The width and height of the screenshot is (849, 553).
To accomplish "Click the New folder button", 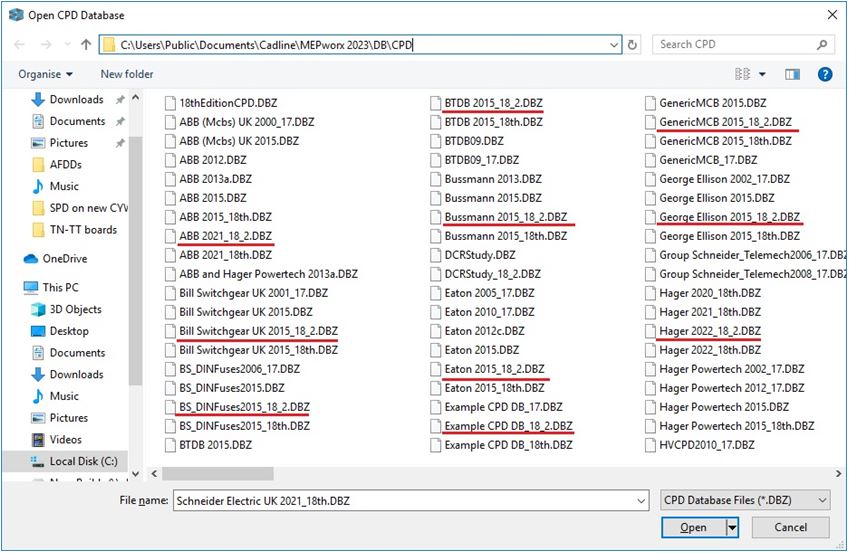I will [x=127, y=74].
